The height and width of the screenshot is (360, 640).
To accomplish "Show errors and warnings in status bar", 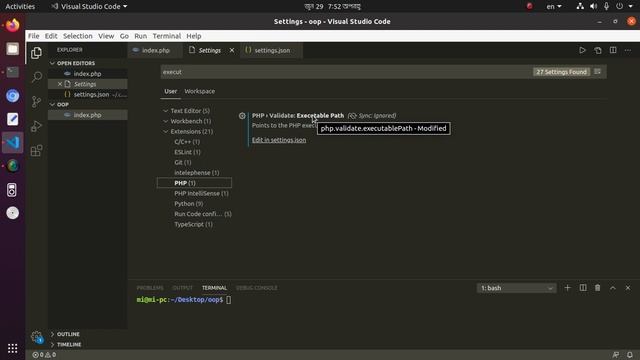I will coord(44,355).
